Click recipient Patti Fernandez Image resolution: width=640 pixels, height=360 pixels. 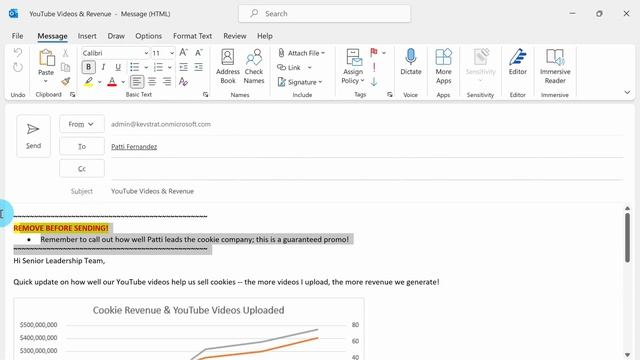click(x=134, y=147)
